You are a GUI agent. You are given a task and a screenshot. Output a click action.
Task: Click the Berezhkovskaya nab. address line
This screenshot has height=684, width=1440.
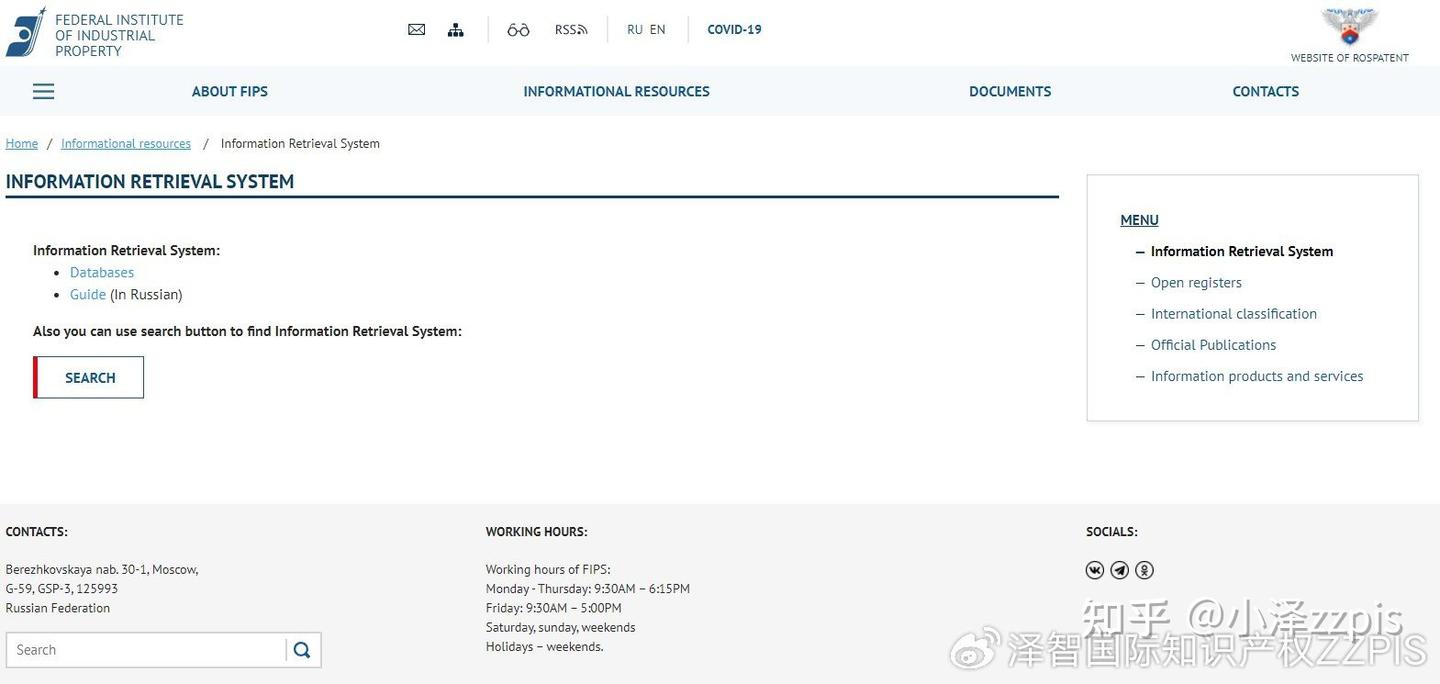[x=102, y=569]
